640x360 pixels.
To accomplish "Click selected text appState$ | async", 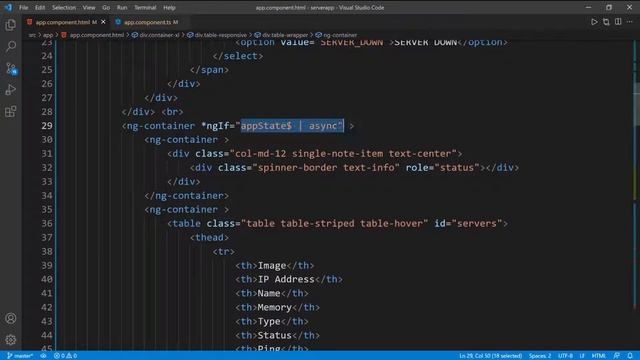I will [292, 126].
